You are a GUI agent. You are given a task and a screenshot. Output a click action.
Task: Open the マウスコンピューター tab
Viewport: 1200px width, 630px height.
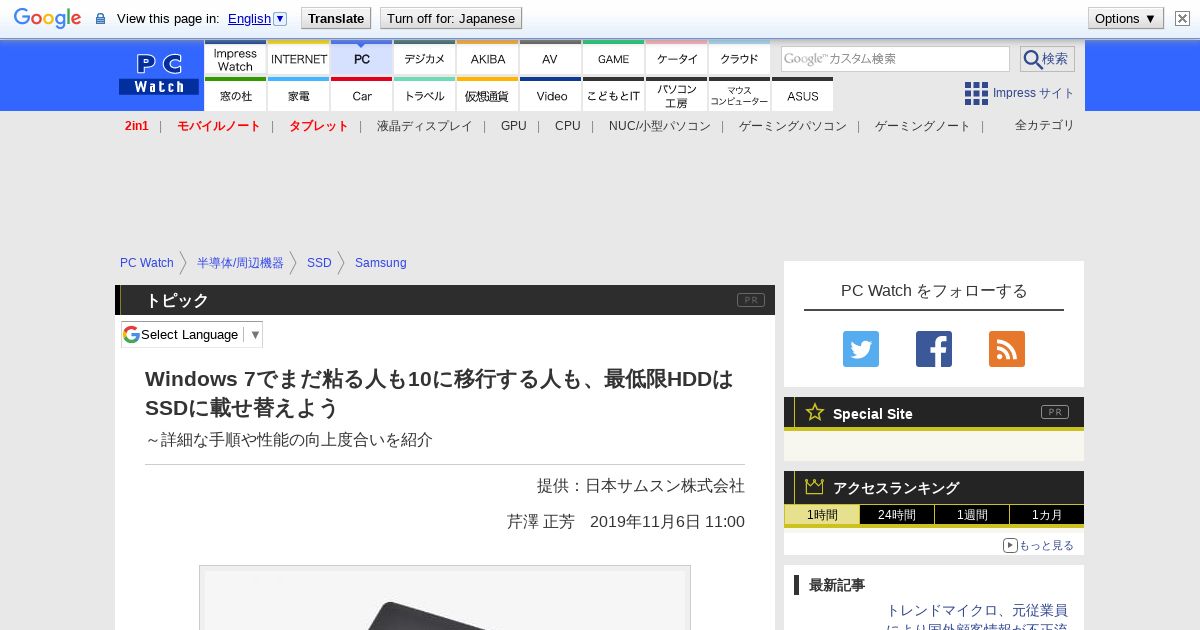[x=739, y=95]
